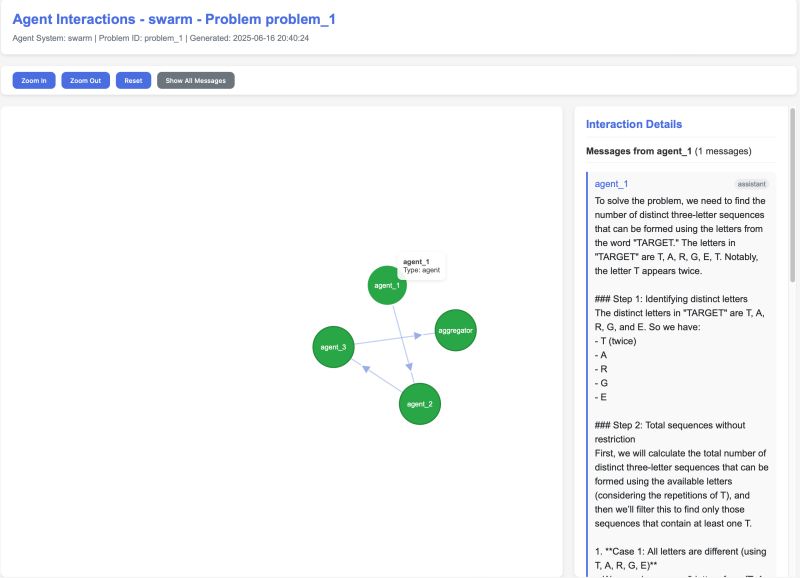
Task: Click the Interaction Details panel heading
Action: point(636,123)
